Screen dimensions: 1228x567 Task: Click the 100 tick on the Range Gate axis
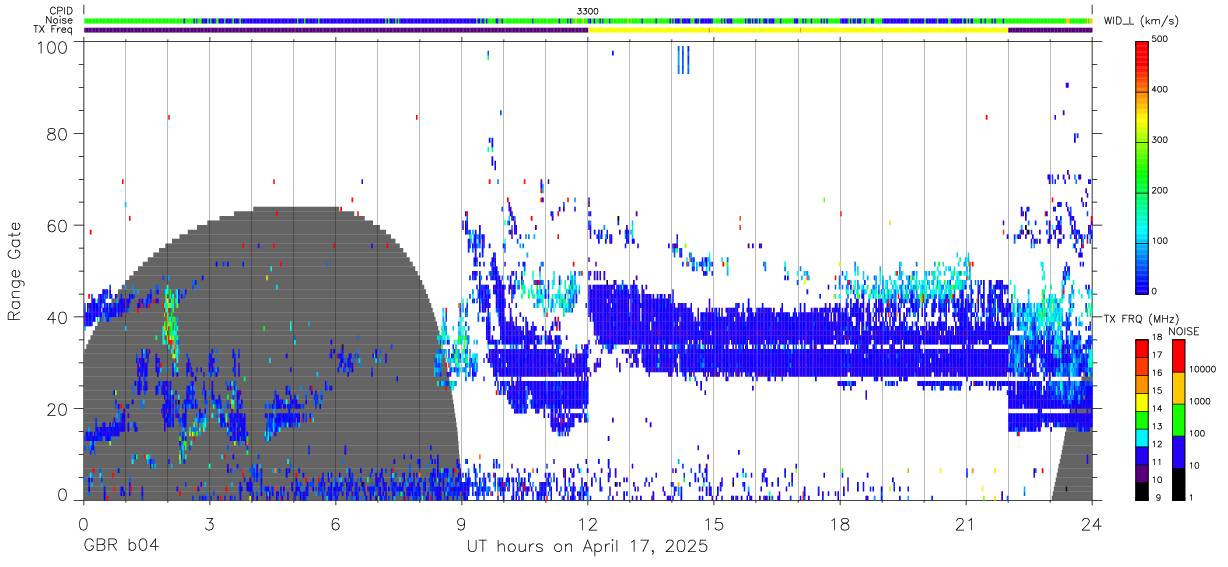(52, 47)
